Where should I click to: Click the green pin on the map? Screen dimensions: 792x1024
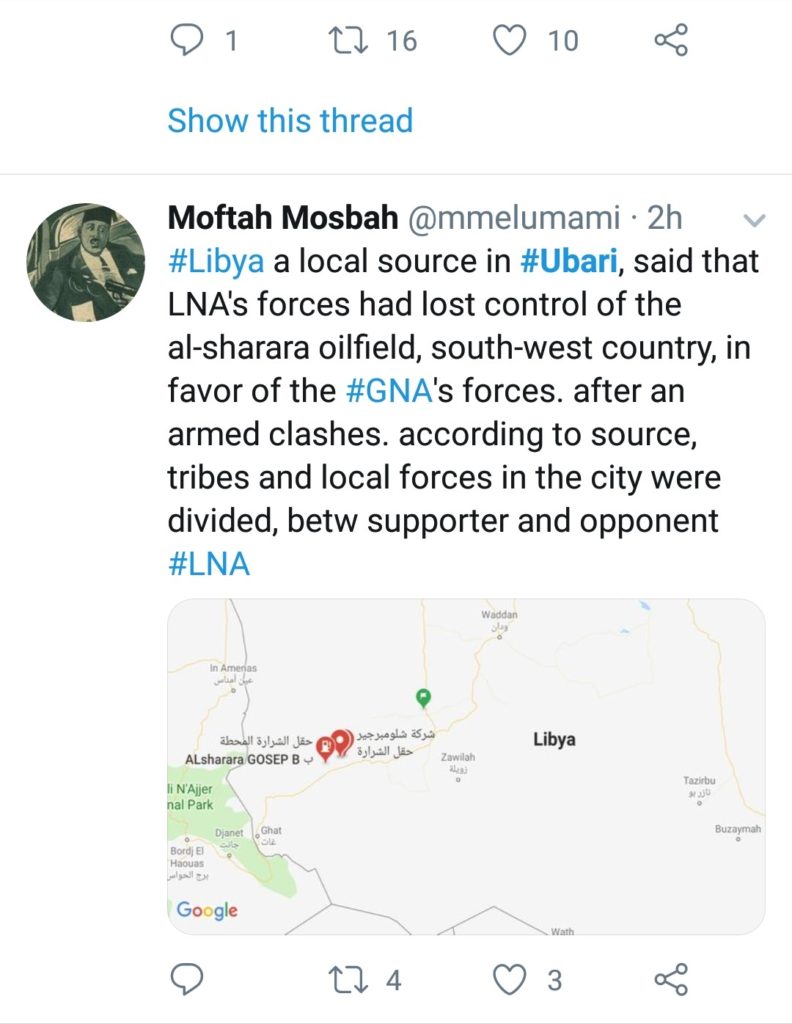click(x=423, y=696)
